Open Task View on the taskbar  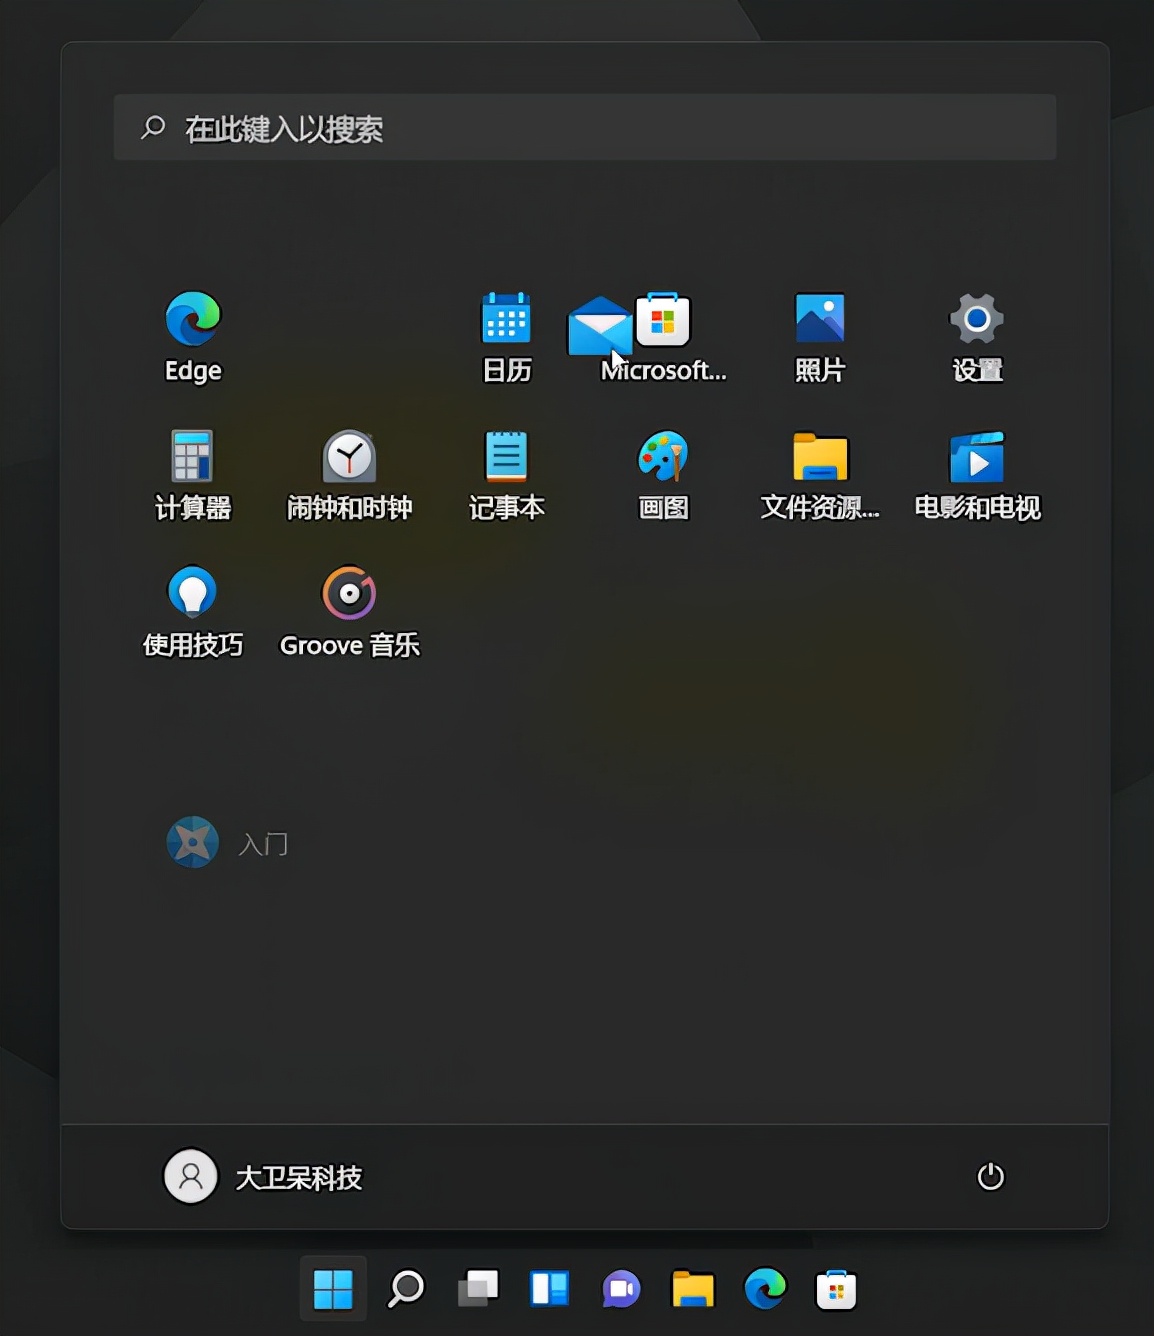tap(477, 1290)
